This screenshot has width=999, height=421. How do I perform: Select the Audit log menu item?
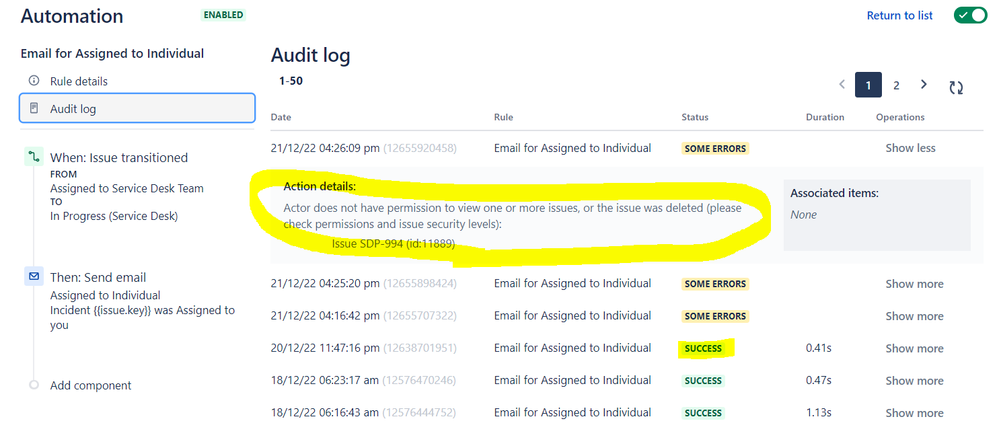tap(137, 109)
